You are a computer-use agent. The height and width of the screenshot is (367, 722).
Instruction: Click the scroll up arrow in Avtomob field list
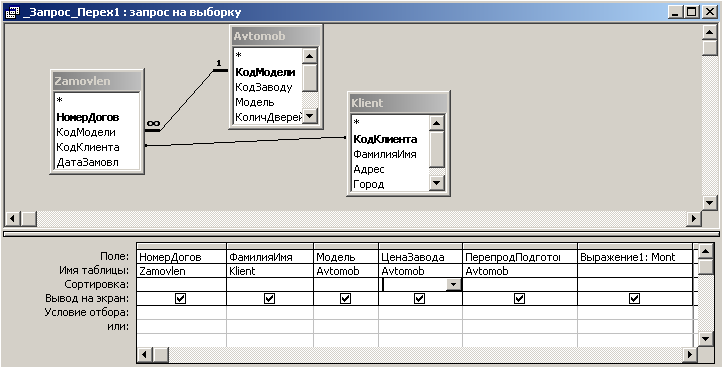pos(310,56)
